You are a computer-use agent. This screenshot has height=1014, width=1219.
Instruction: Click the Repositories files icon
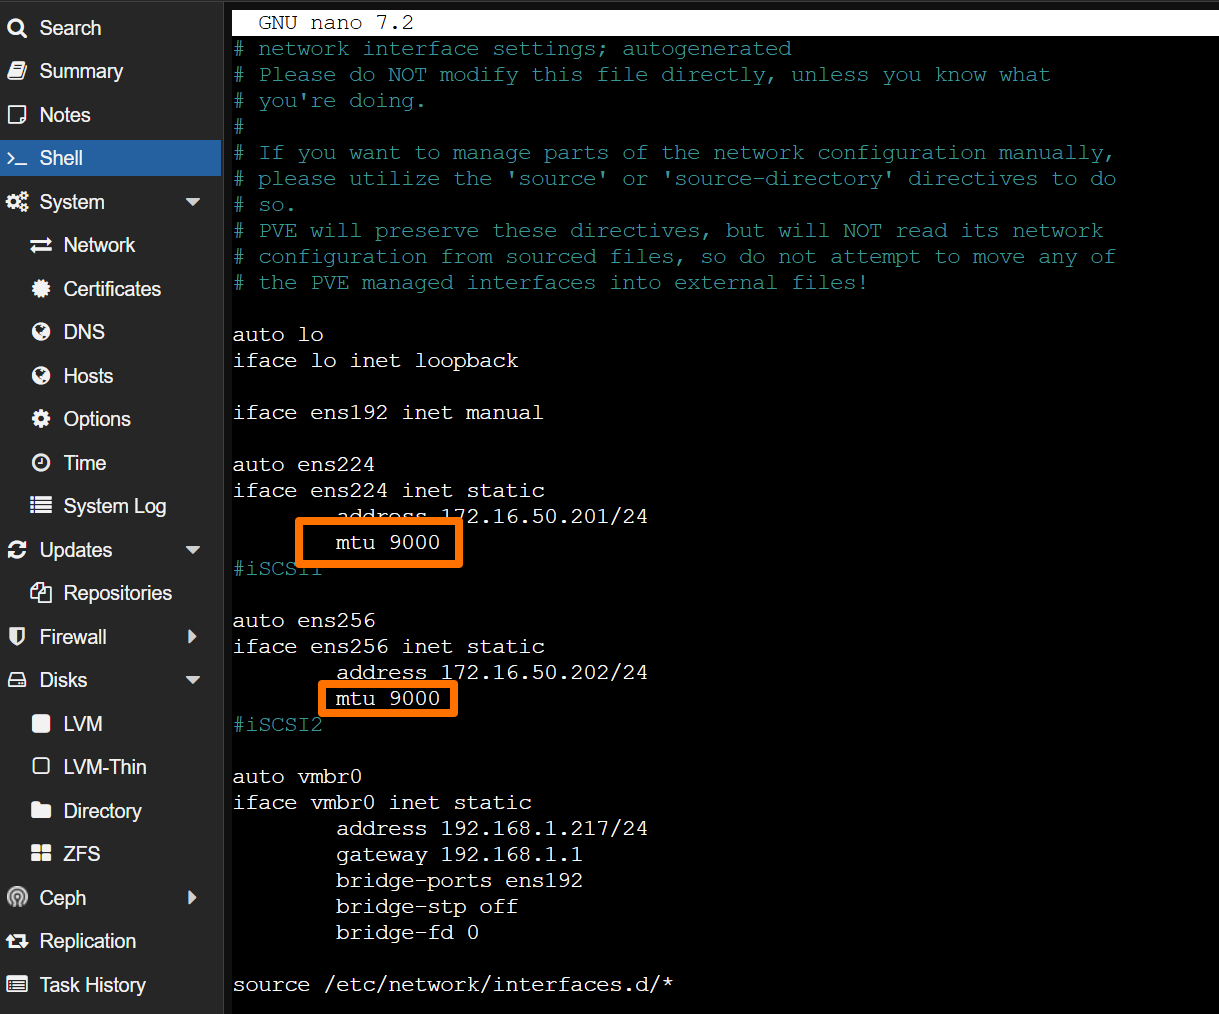[41, 593]
